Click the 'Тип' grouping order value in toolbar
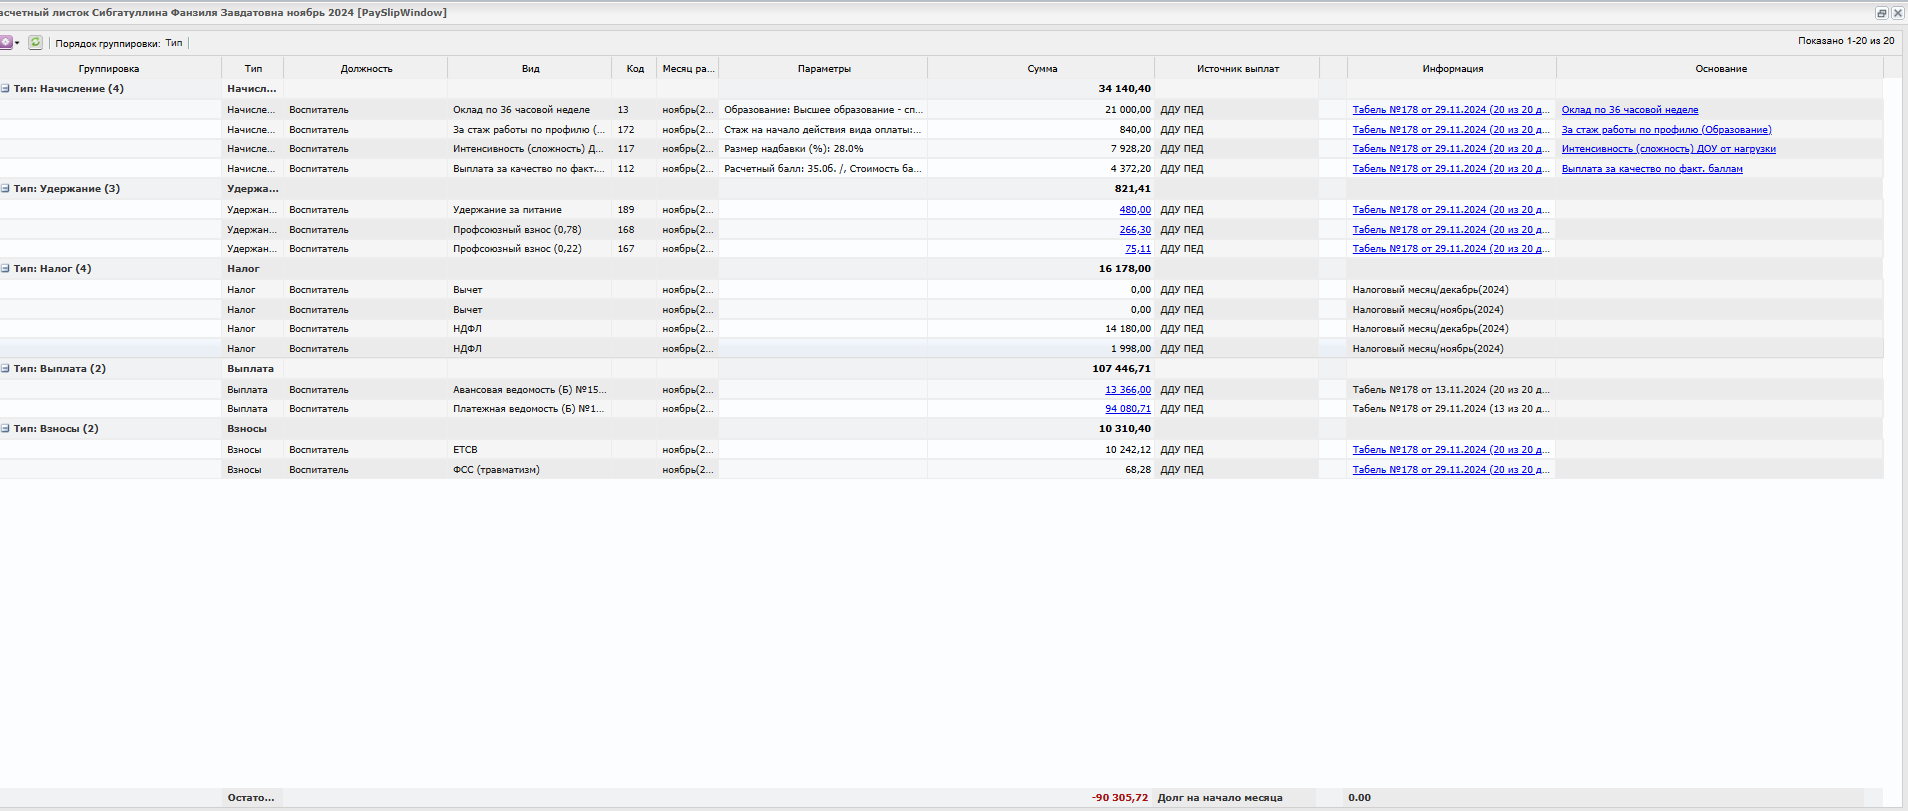The image size is (1908, 811). click(x=174, y=43)
